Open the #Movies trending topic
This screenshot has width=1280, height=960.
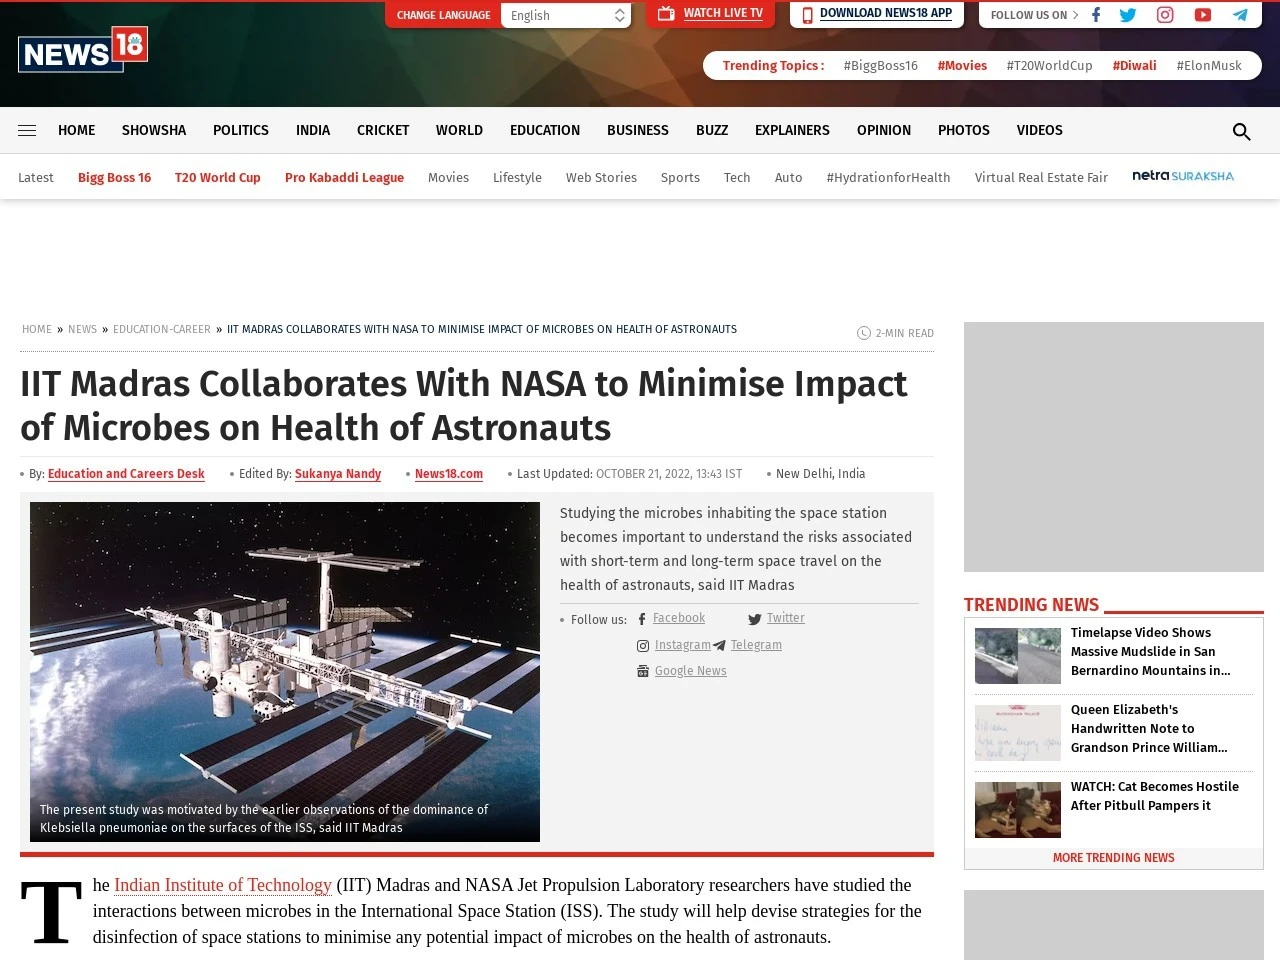tap(962, 65)
